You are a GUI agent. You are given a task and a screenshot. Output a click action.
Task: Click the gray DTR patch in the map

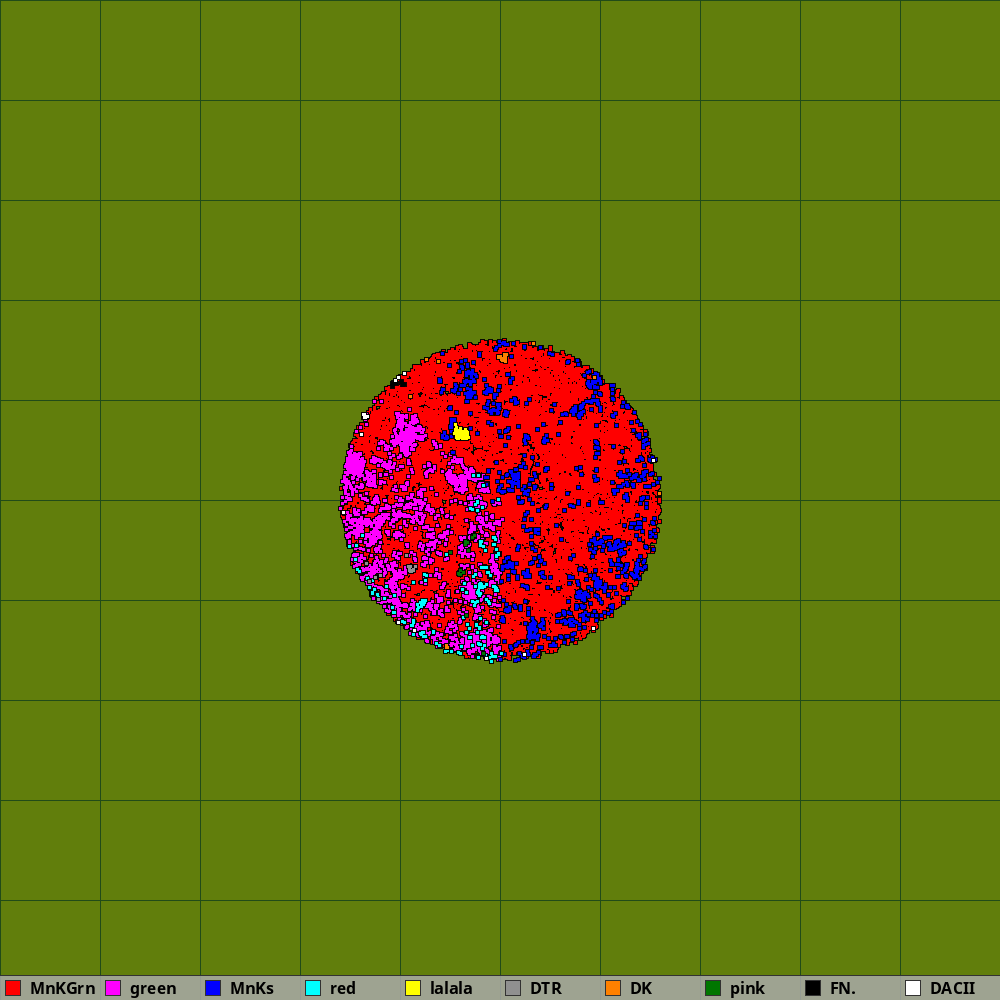pos(411,568)
